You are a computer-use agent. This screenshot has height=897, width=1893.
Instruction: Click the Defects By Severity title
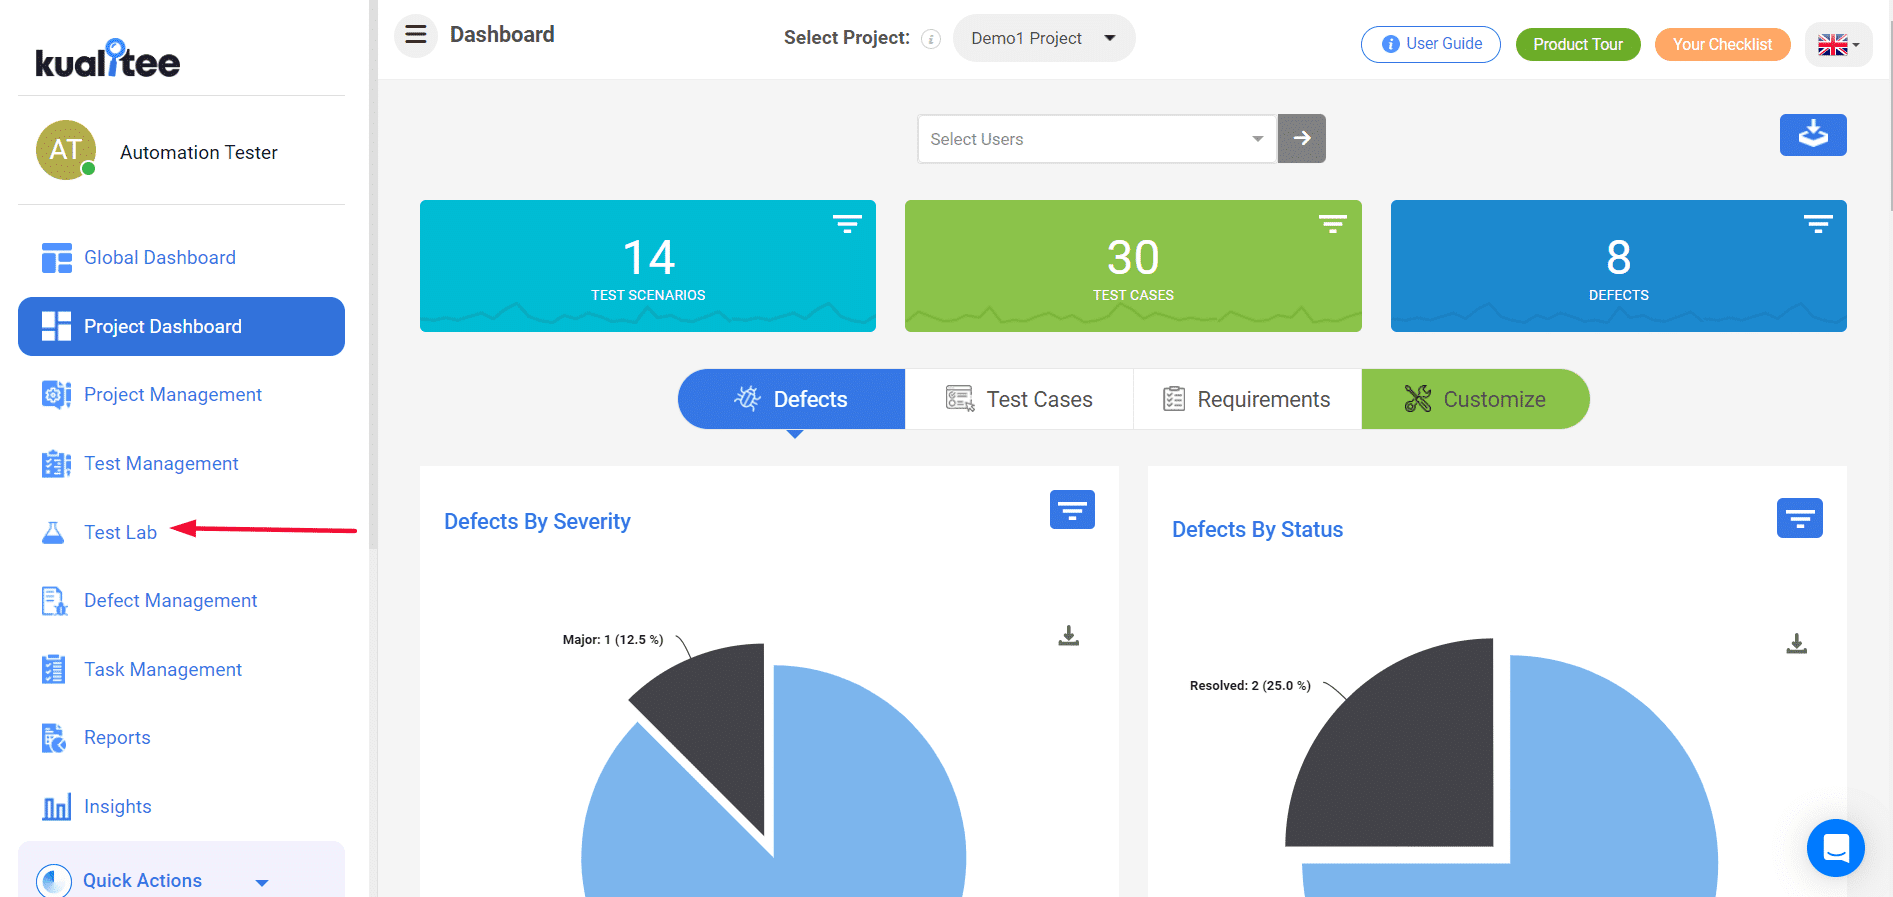point(537,521)
